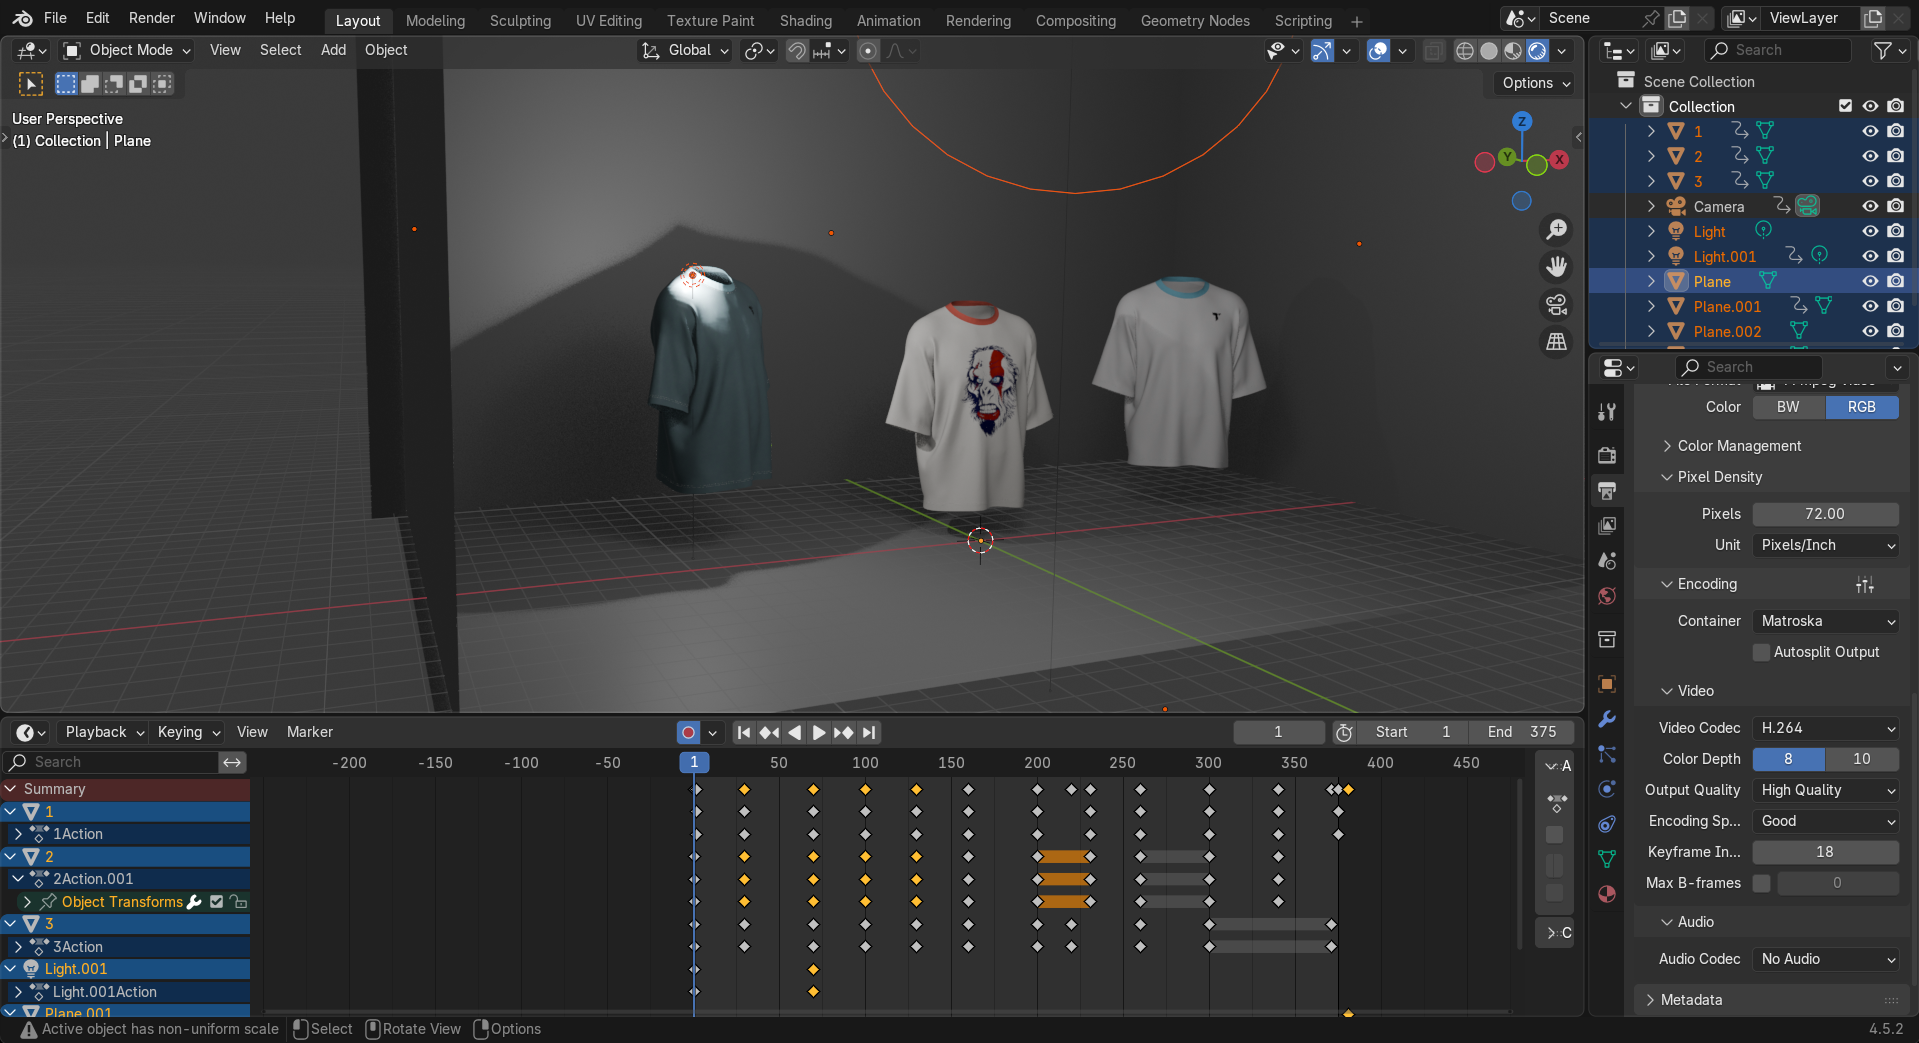The height and width of the screenshot is (1043, 1919).
Task: Expand the Metadata panel
Action: 1691,1000
